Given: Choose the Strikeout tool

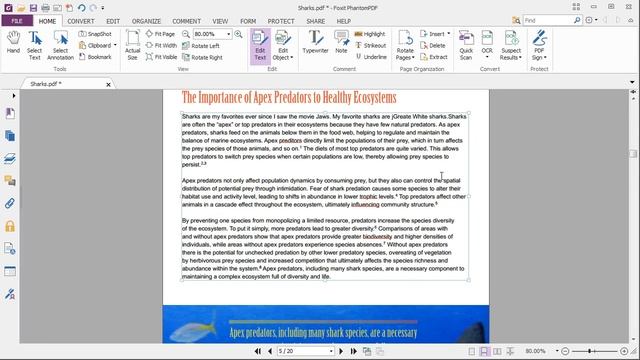Looking at the screenshot, I should [370, 45].
